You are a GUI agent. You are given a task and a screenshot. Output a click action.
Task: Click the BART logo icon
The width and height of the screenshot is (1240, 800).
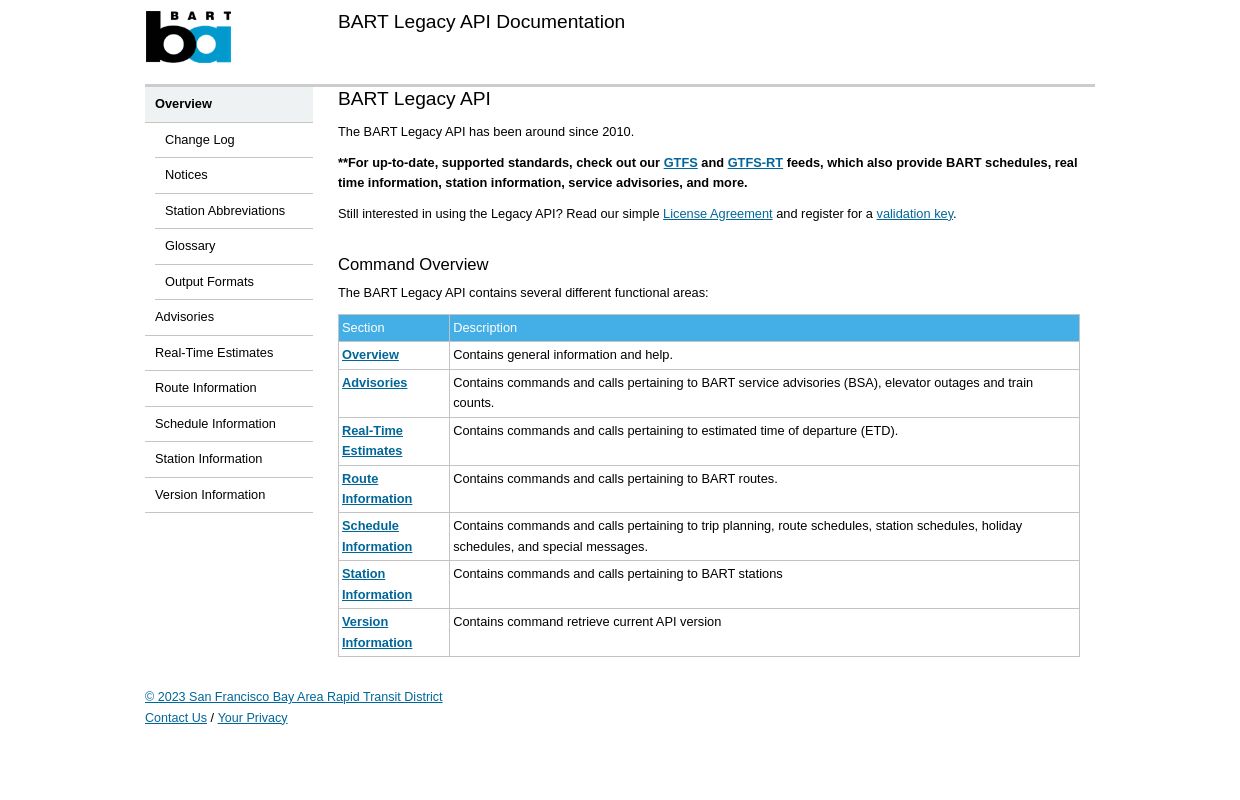tap(188, 37)
